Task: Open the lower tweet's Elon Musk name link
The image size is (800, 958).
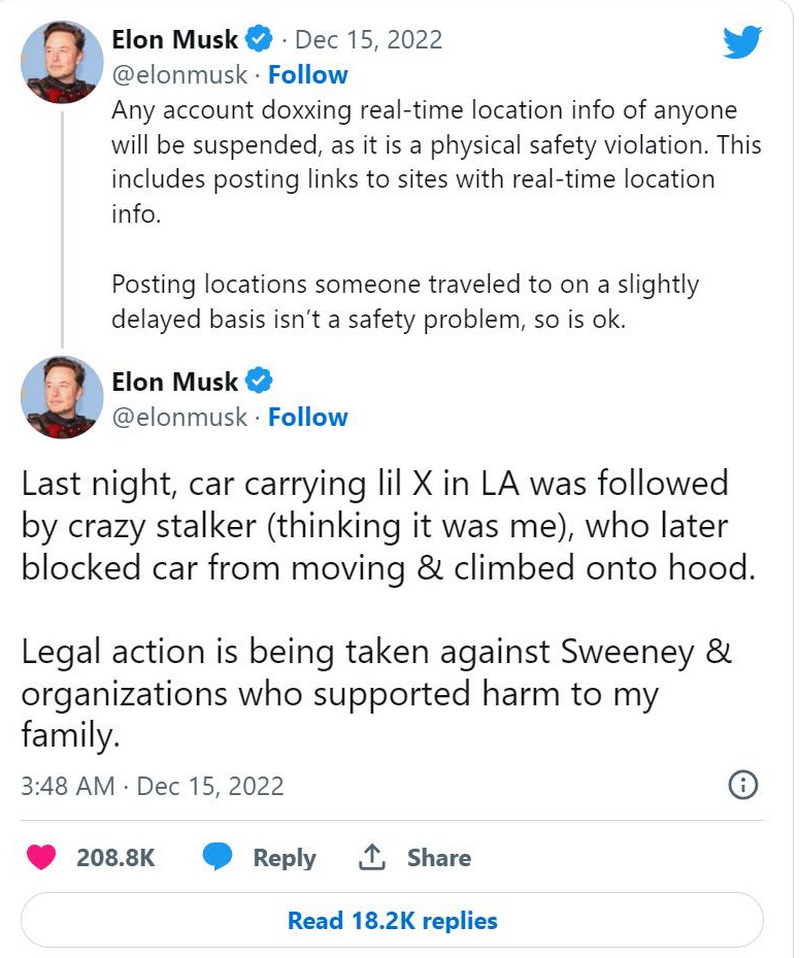Action: point(175,381)
